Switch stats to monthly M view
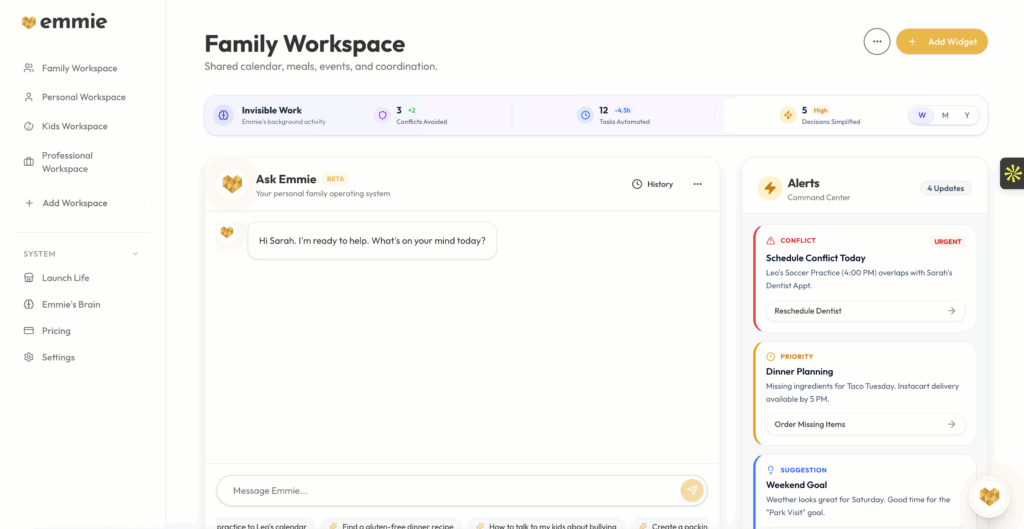Viewport: 1024px width, 529px height. [x=945, y=115]
